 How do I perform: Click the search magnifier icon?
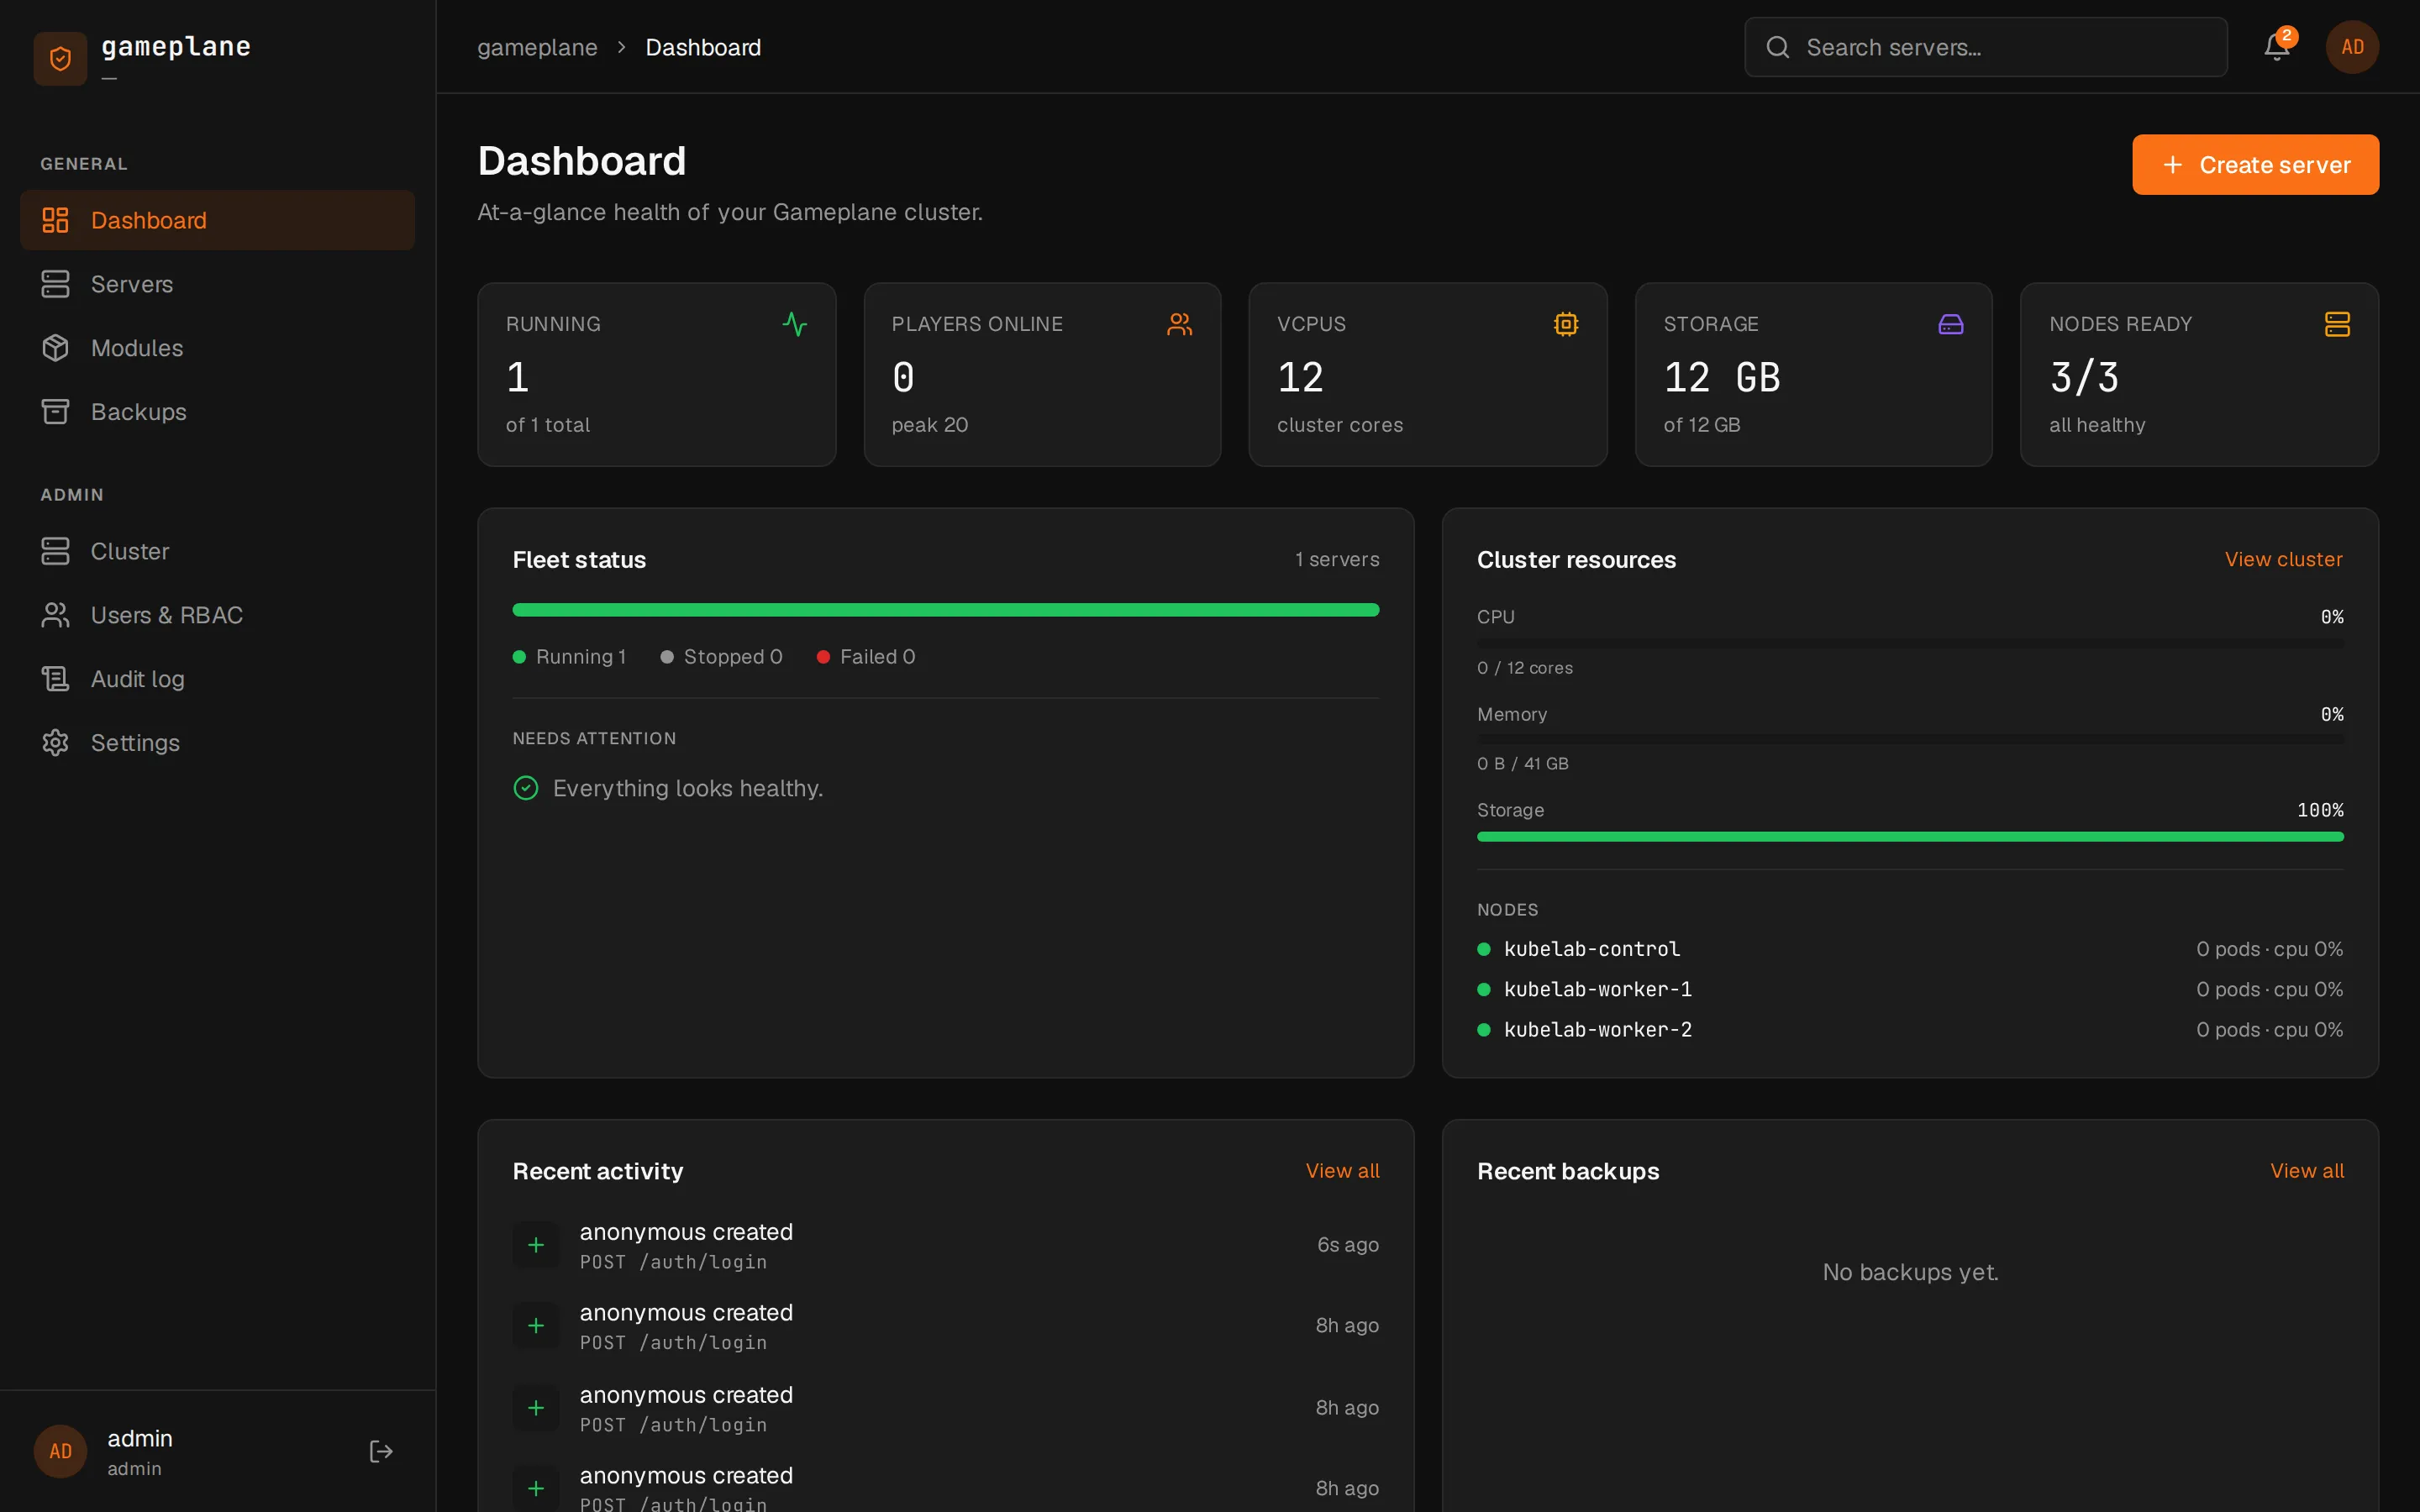(1777, 47)
